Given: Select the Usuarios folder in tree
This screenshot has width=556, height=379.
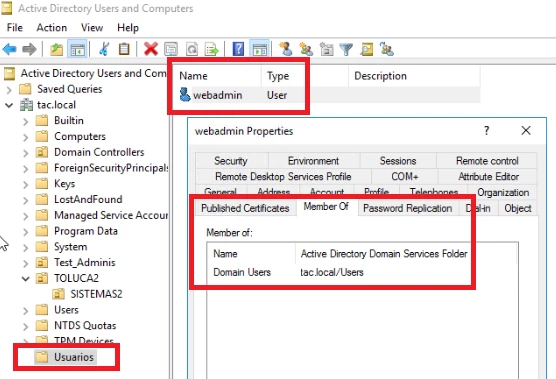Looking at the screenshot, I should tap(74, 357).
